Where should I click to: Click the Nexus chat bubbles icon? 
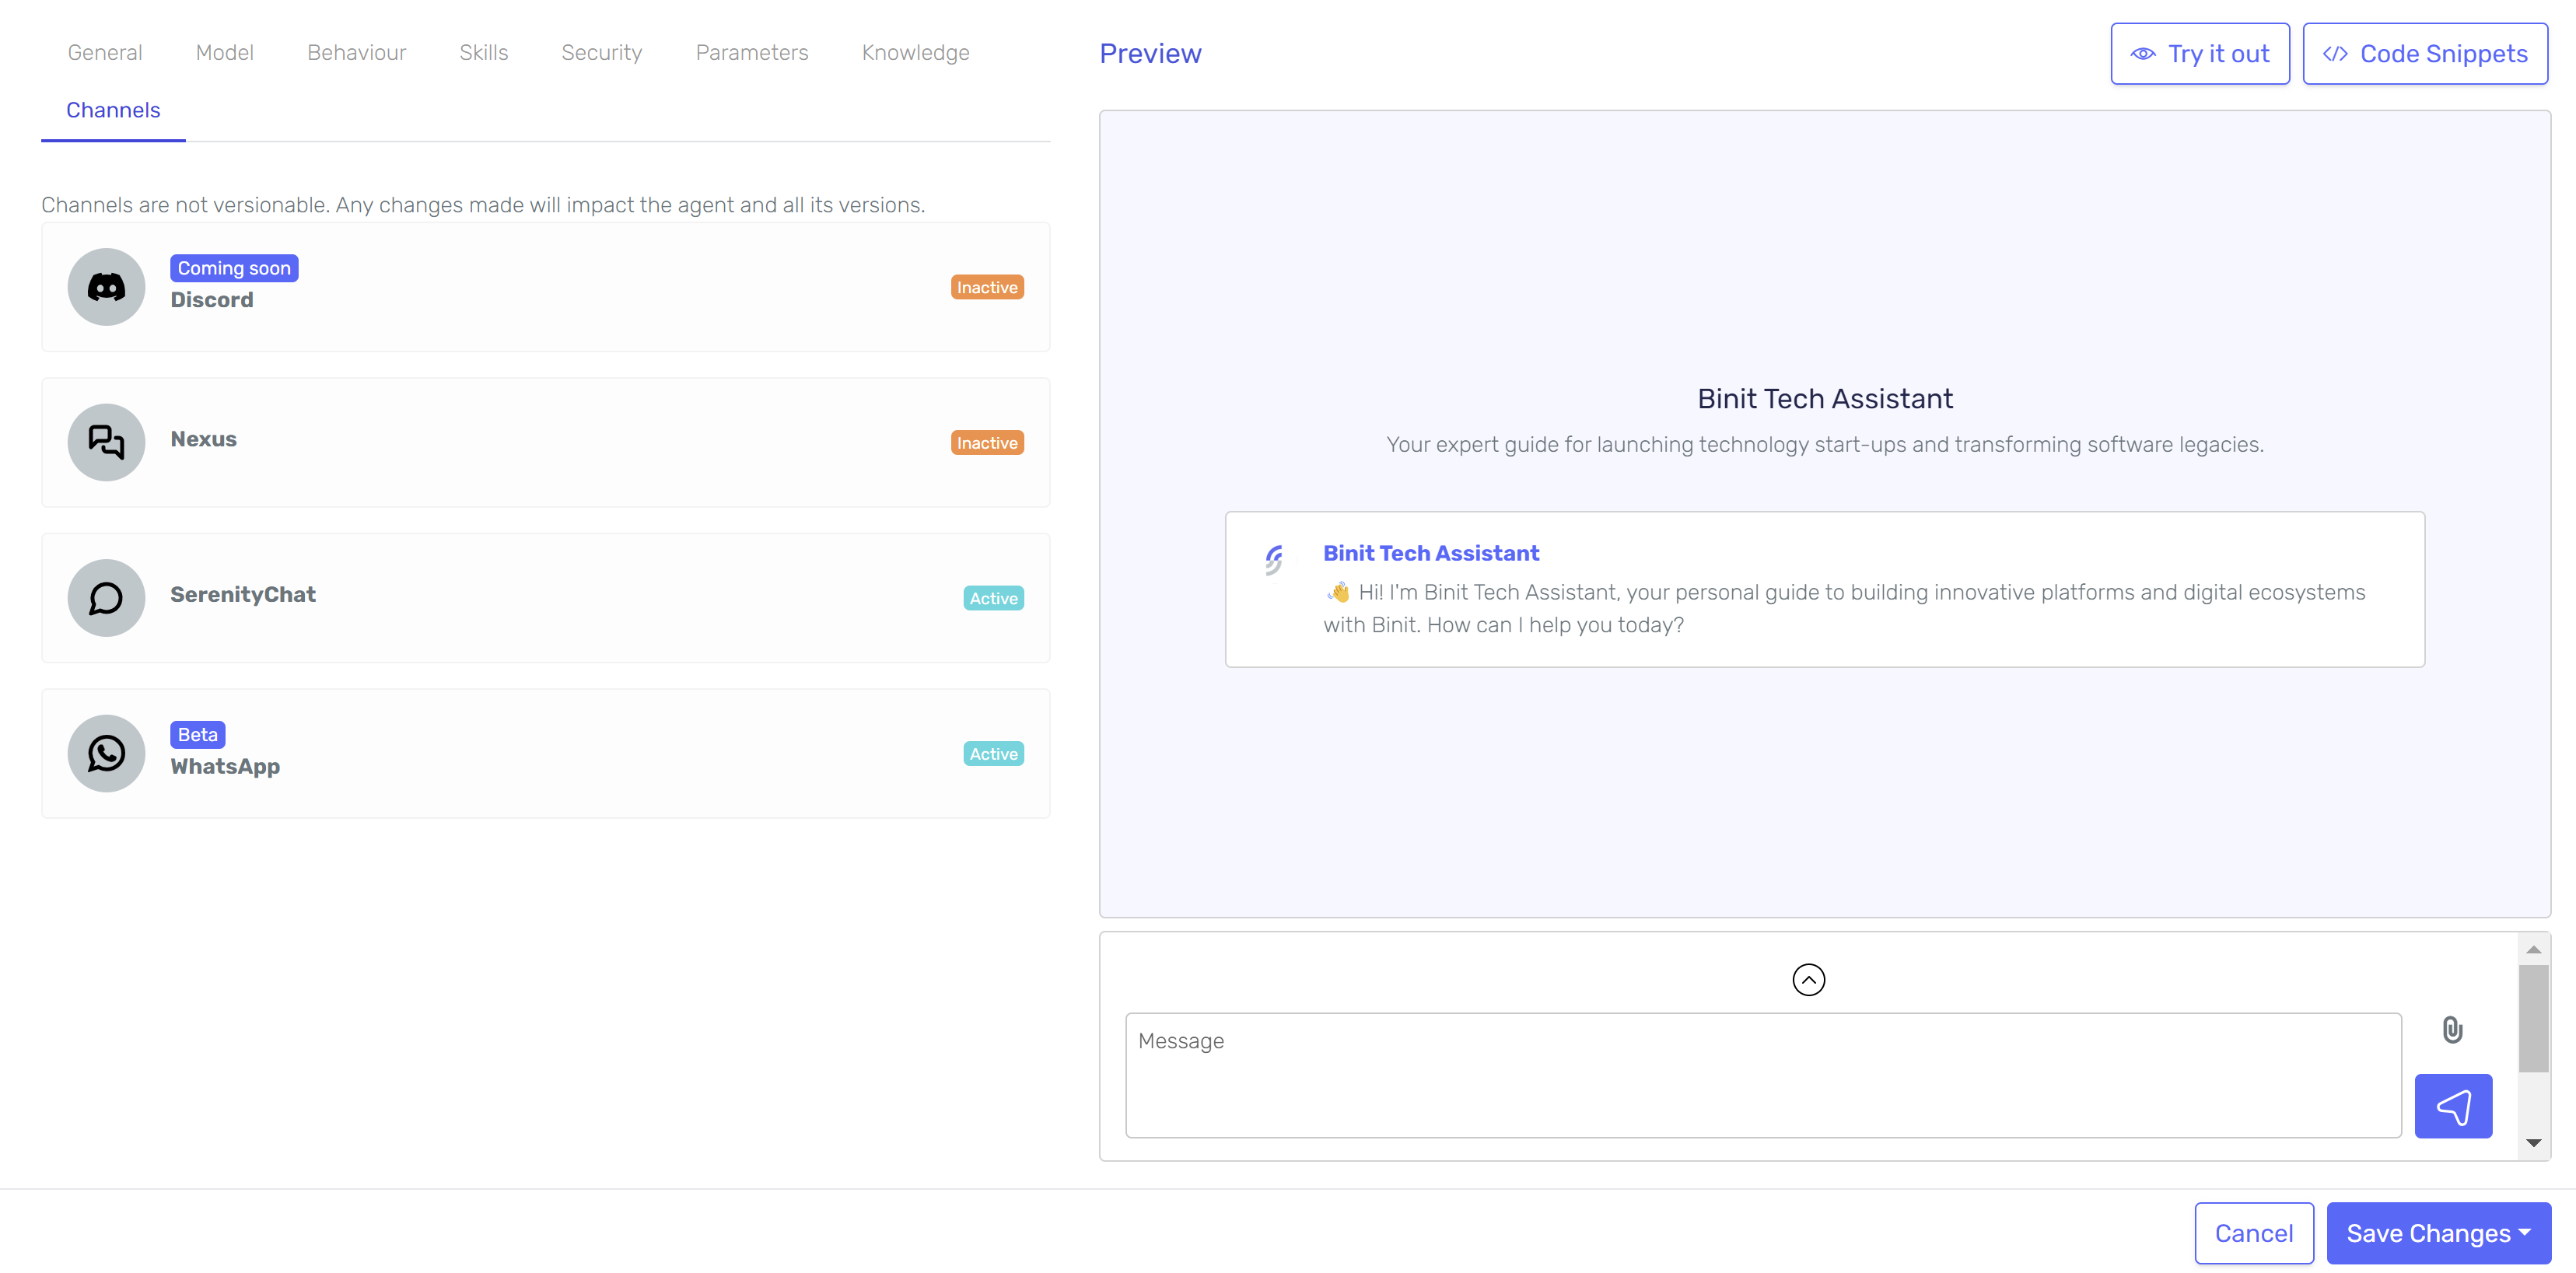point(106,442)
